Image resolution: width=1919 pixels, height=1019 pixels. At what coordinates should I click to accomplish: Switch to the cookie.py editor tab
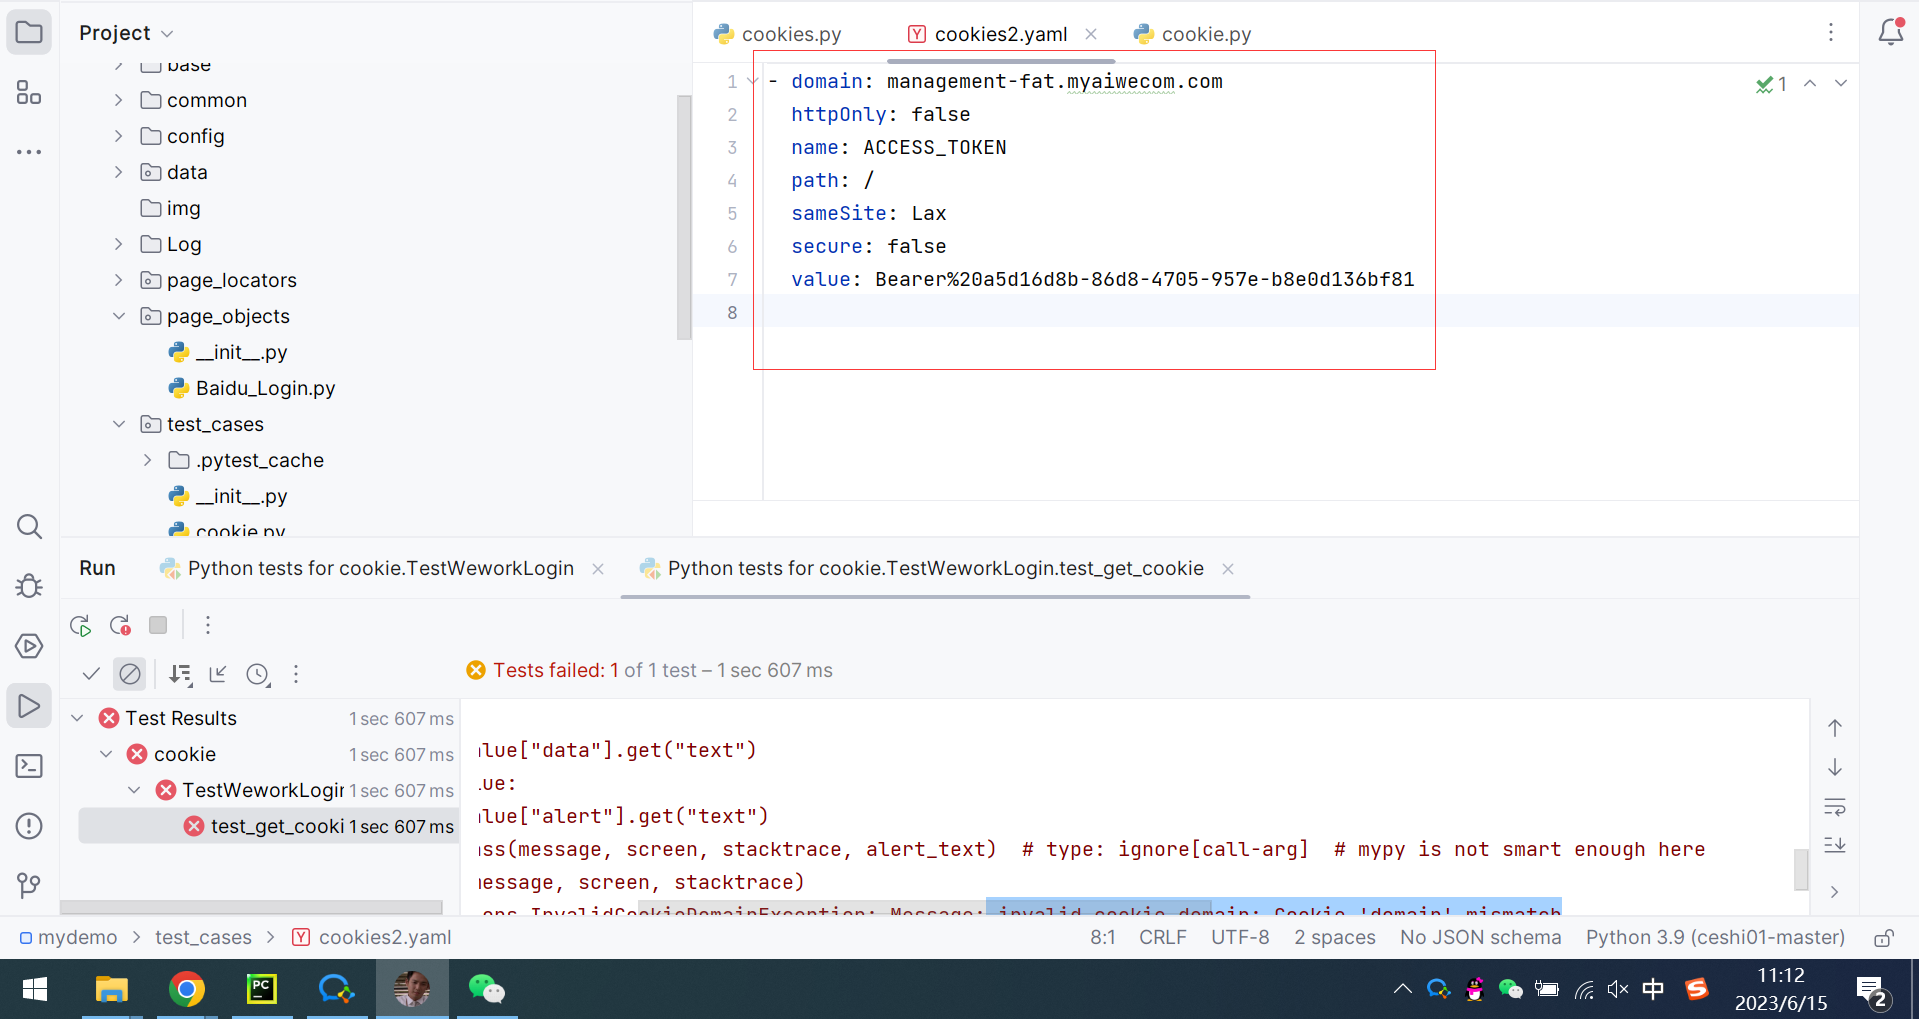[x=1192, y=34]
